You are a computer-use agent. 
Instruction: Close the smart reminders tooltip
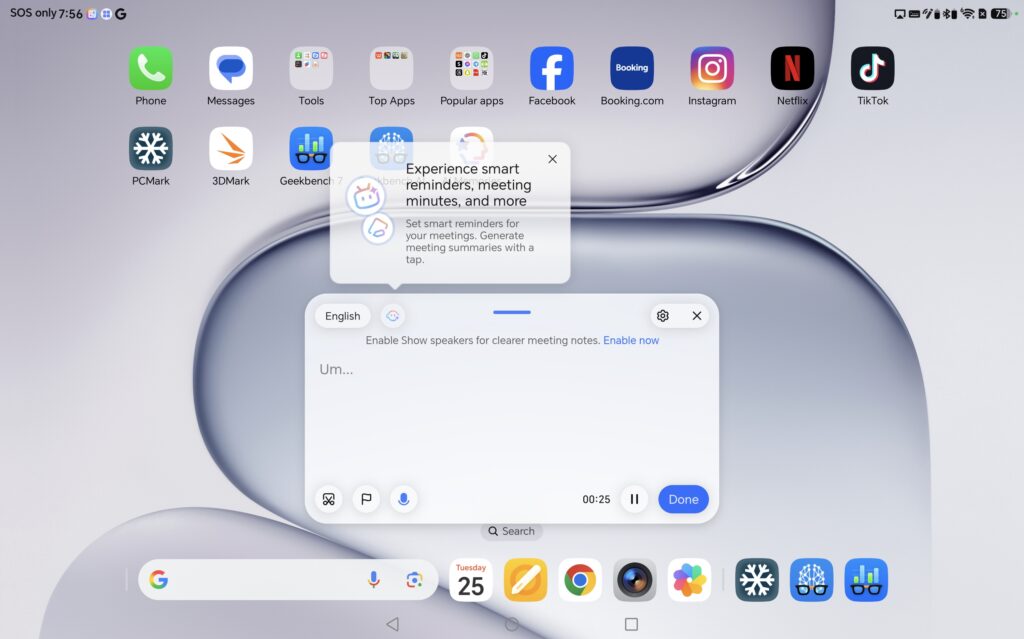pos(552,159)
